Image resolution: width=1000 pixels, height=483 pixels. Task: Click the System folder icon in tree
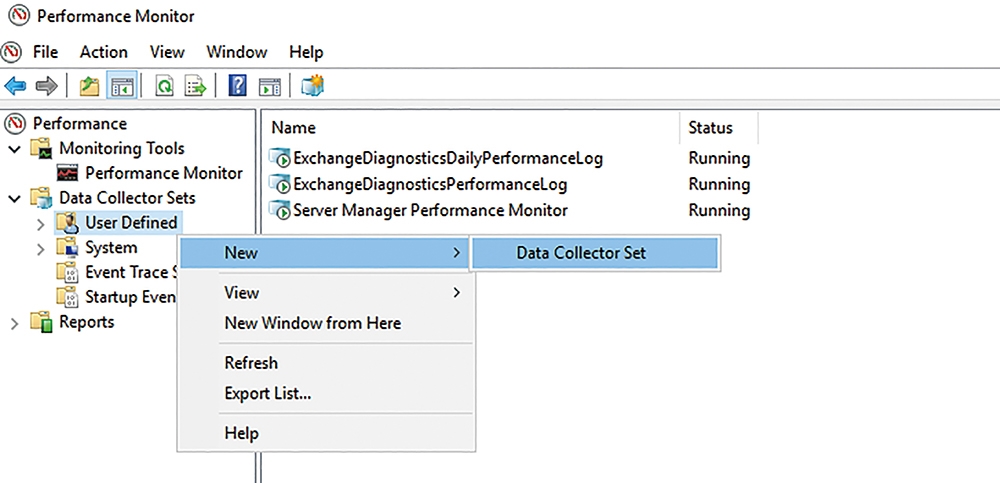point(66,248)
